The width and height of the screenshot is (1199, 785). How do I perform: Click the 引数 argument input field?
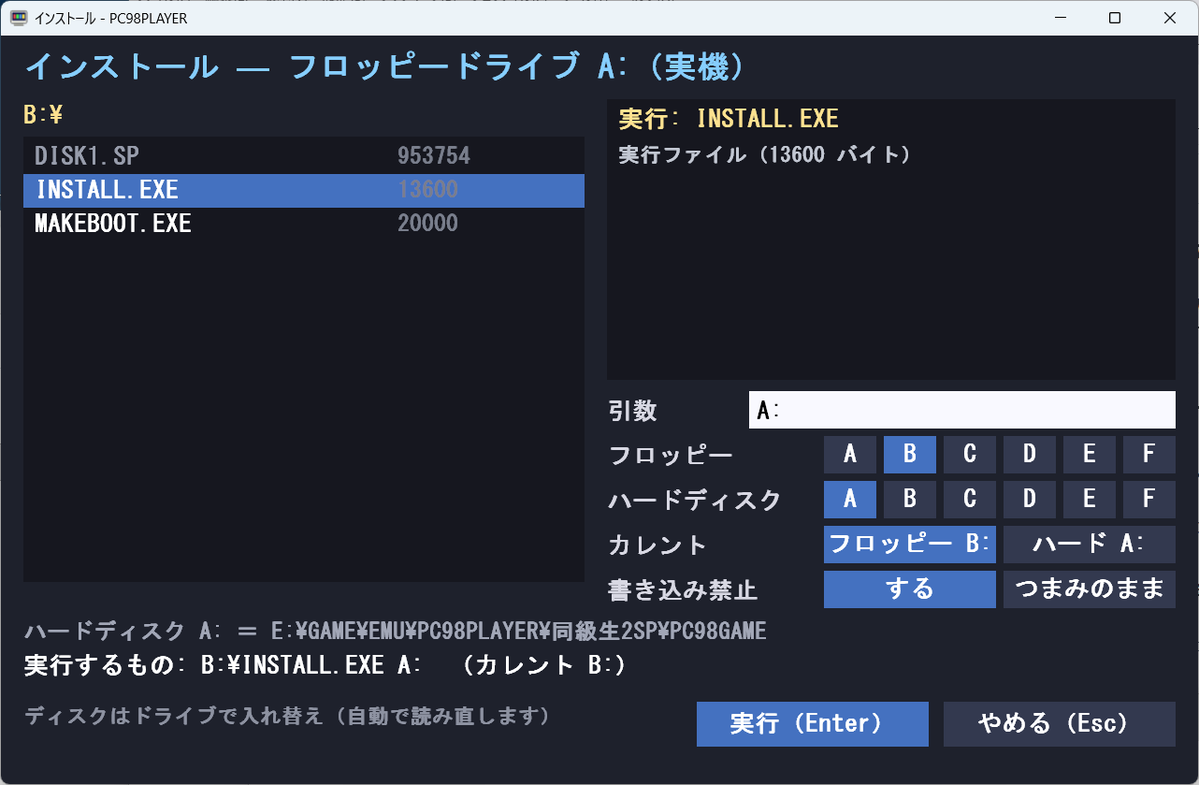tap(961, 410)
